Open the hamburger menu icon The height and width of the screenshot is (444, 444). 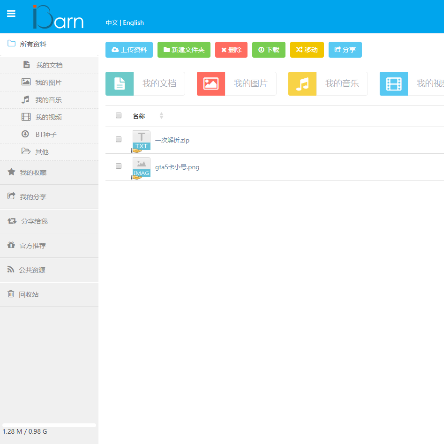(11, 13)
